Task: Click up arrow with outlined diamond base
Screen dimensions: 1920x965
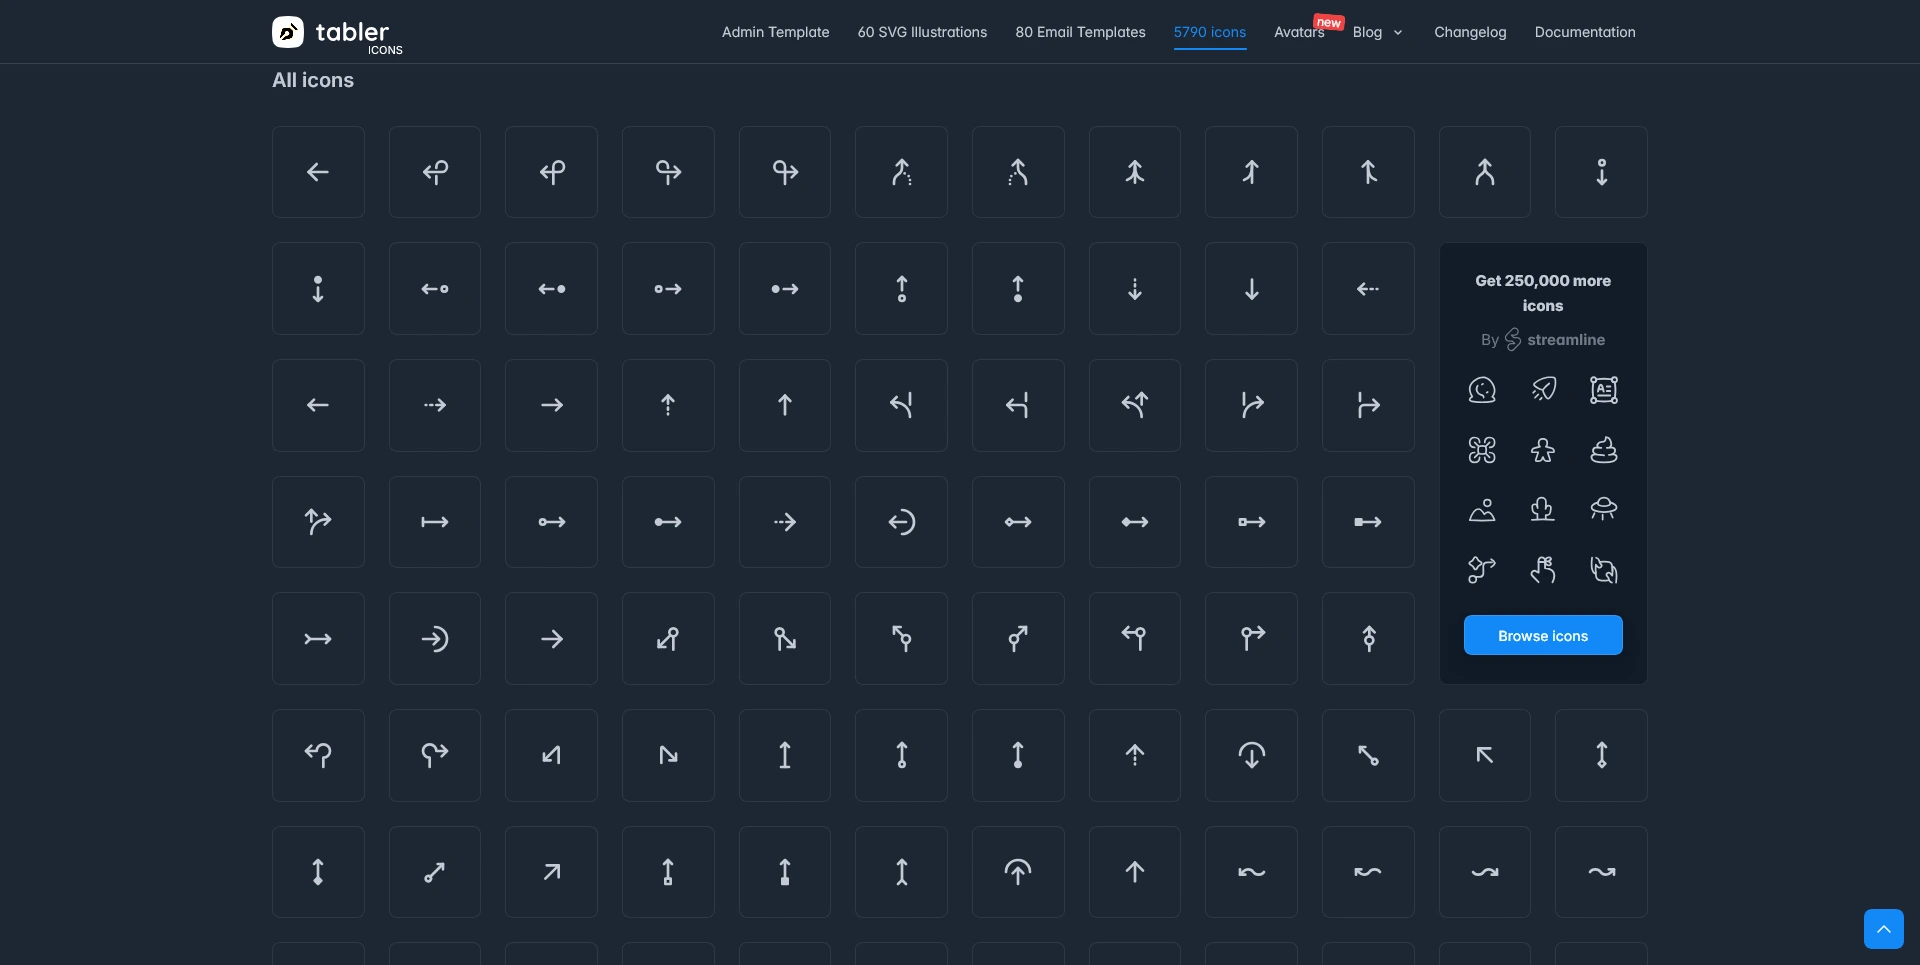Action: (1601, 755)
